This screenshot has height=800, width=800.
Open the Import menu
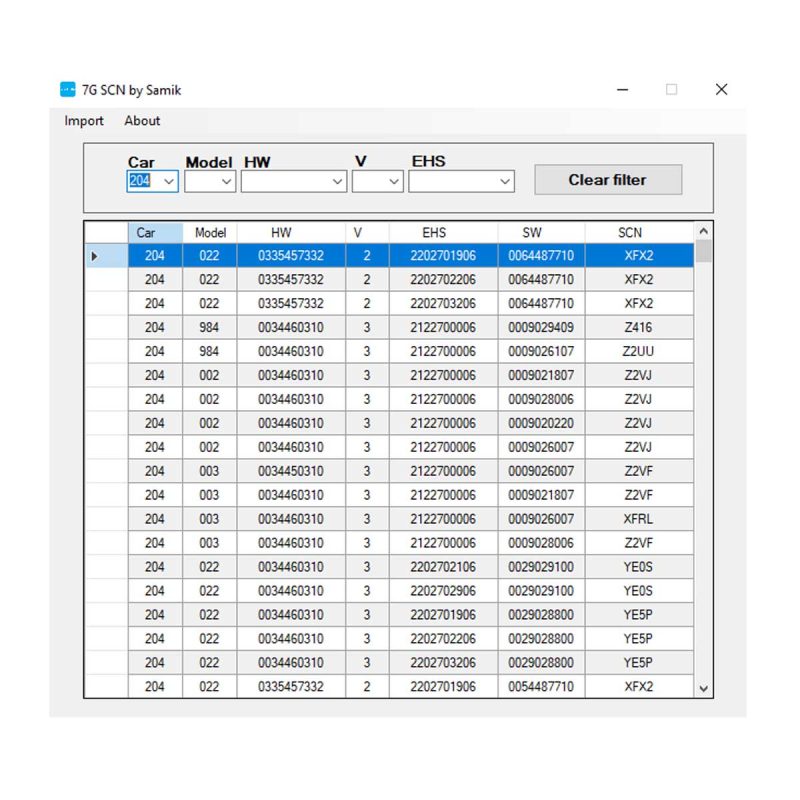click(x=84, y=121)
